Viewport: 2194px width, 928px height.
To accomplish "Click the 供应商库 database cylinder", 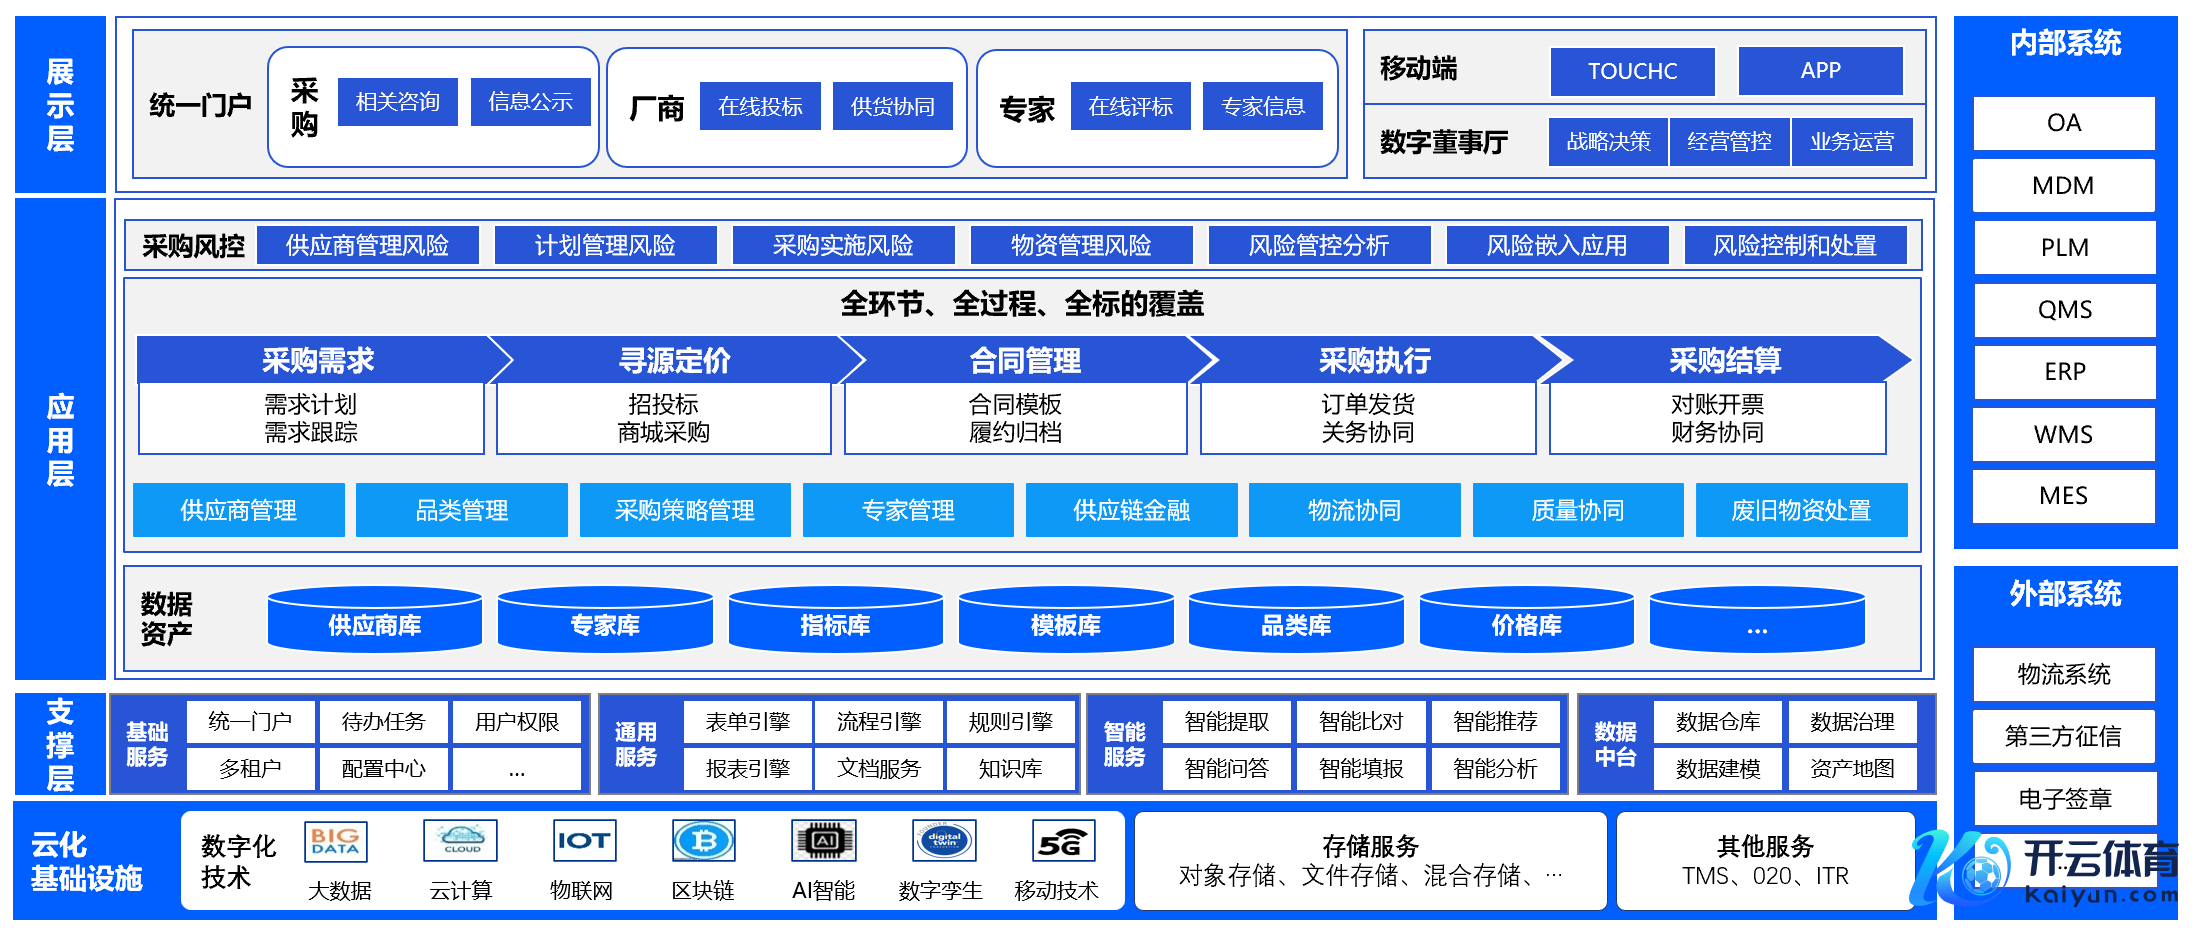I will 375,623.
